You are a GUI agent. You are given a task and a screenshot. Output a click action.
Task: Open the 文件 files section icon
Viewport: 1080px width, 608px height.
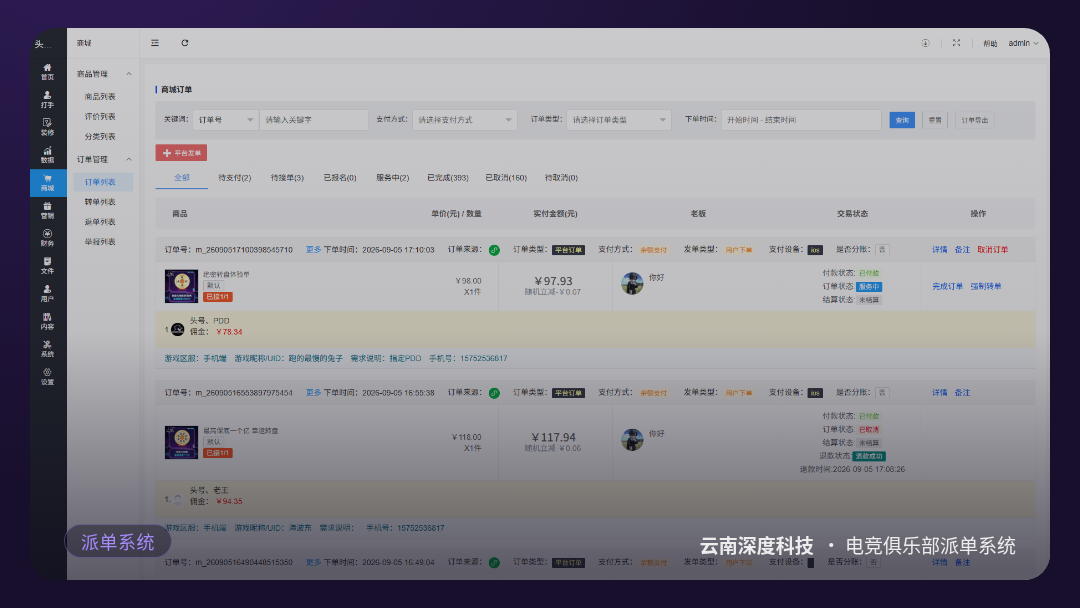click(47, 266)
